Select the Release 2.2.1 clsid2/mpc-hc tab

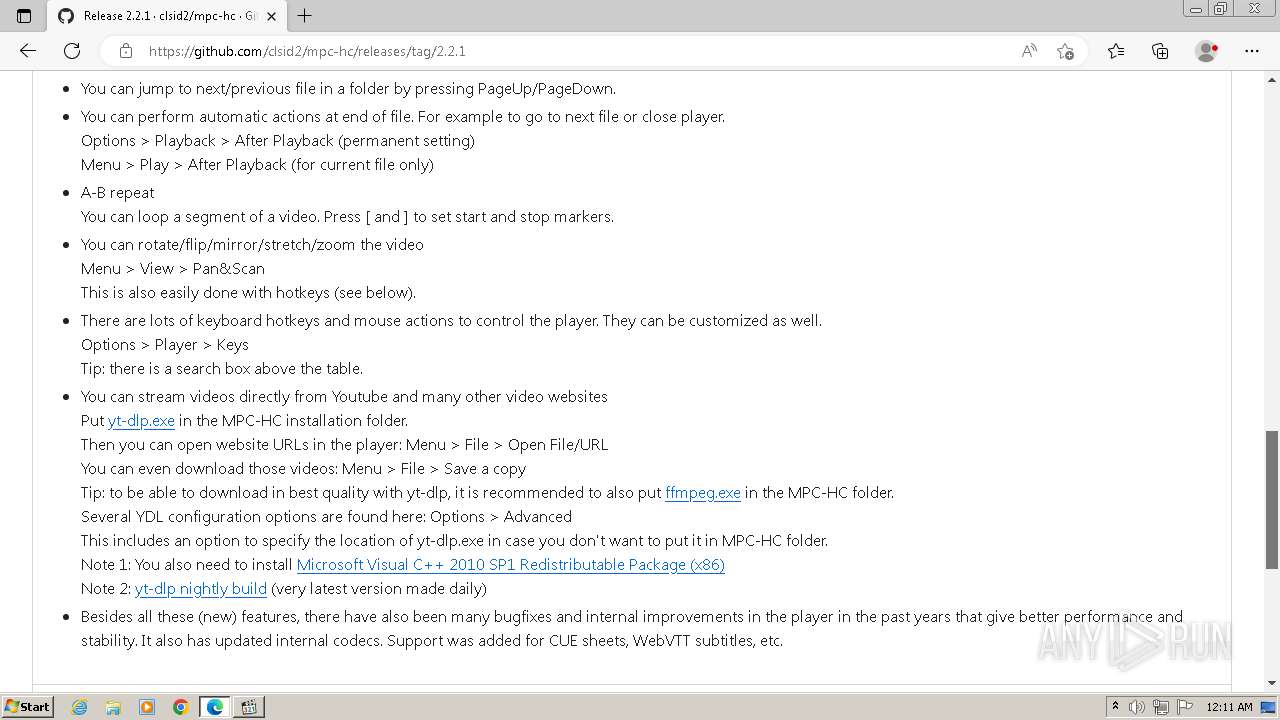coord(167,16)
